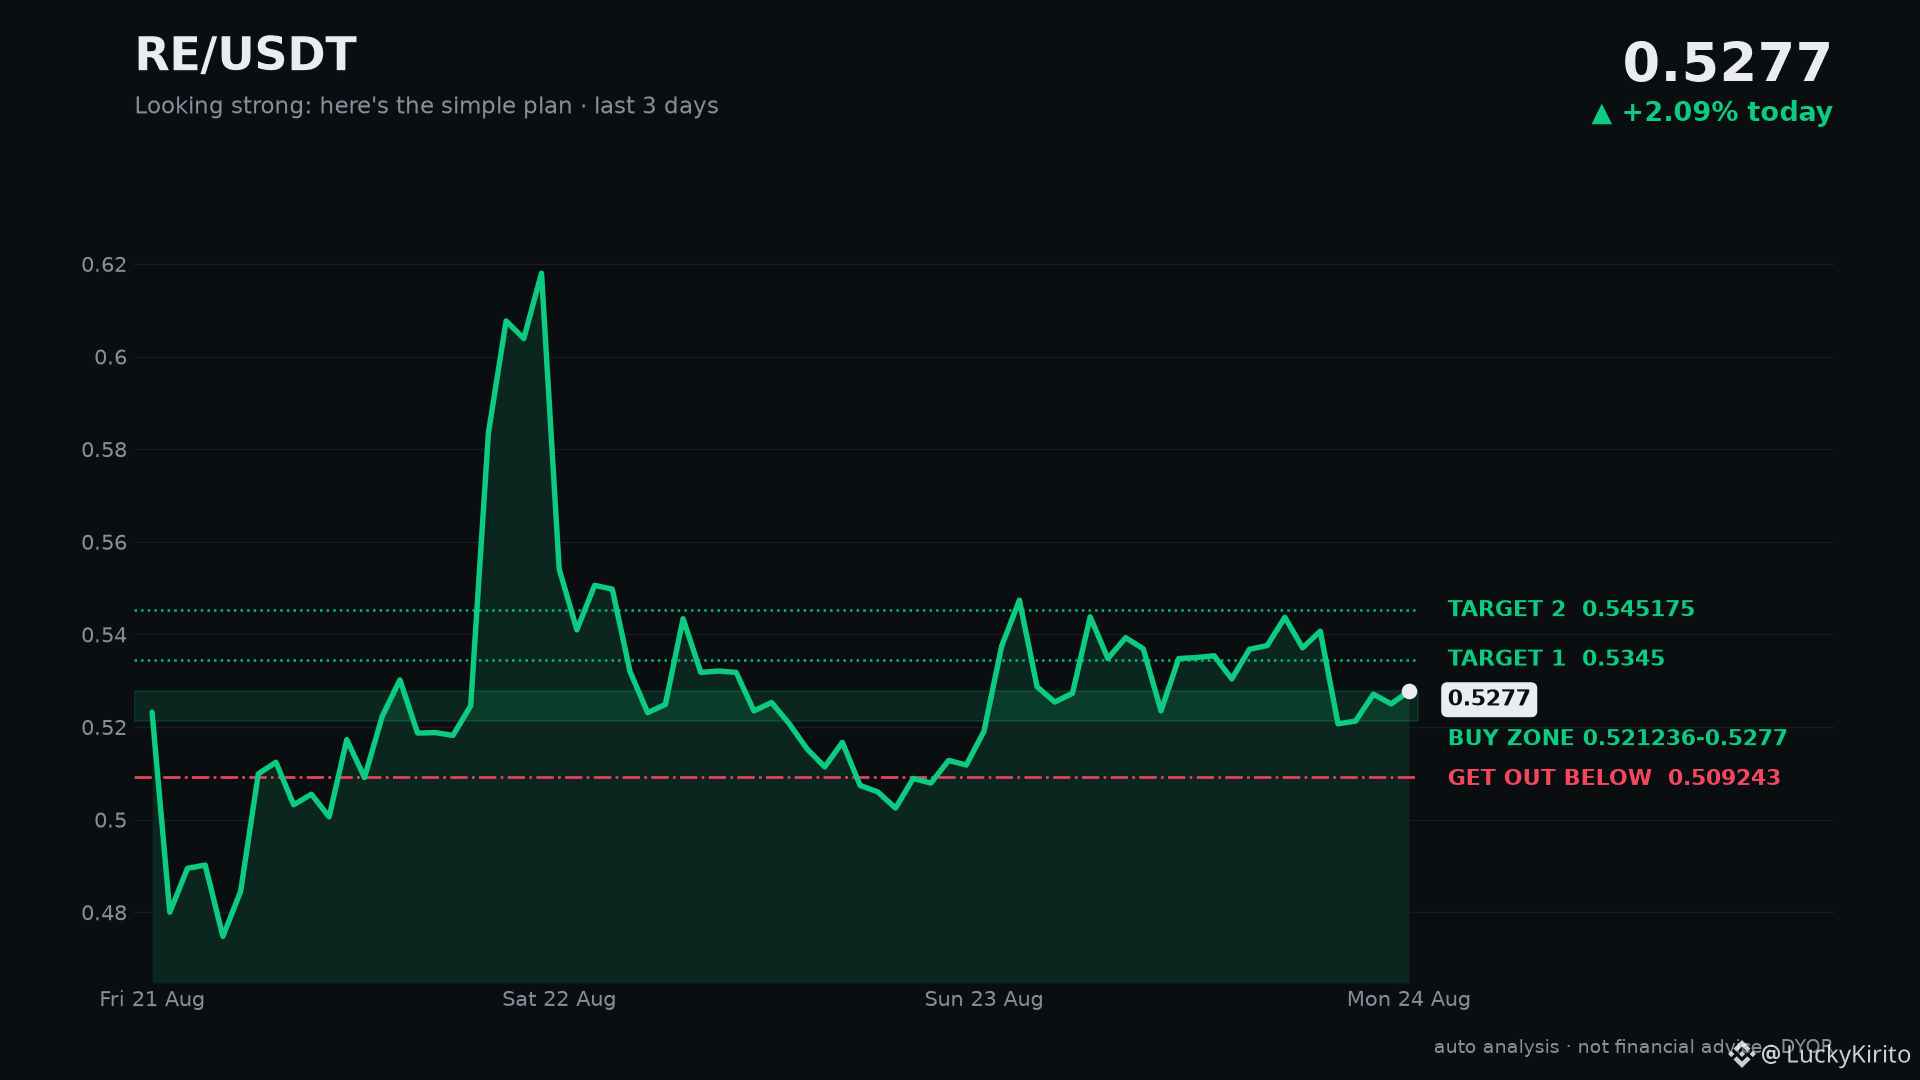Click the Binance logo icon beside @LuckyKirito
The image size is (1920, 1080).
click(x=1742, y=1054)
